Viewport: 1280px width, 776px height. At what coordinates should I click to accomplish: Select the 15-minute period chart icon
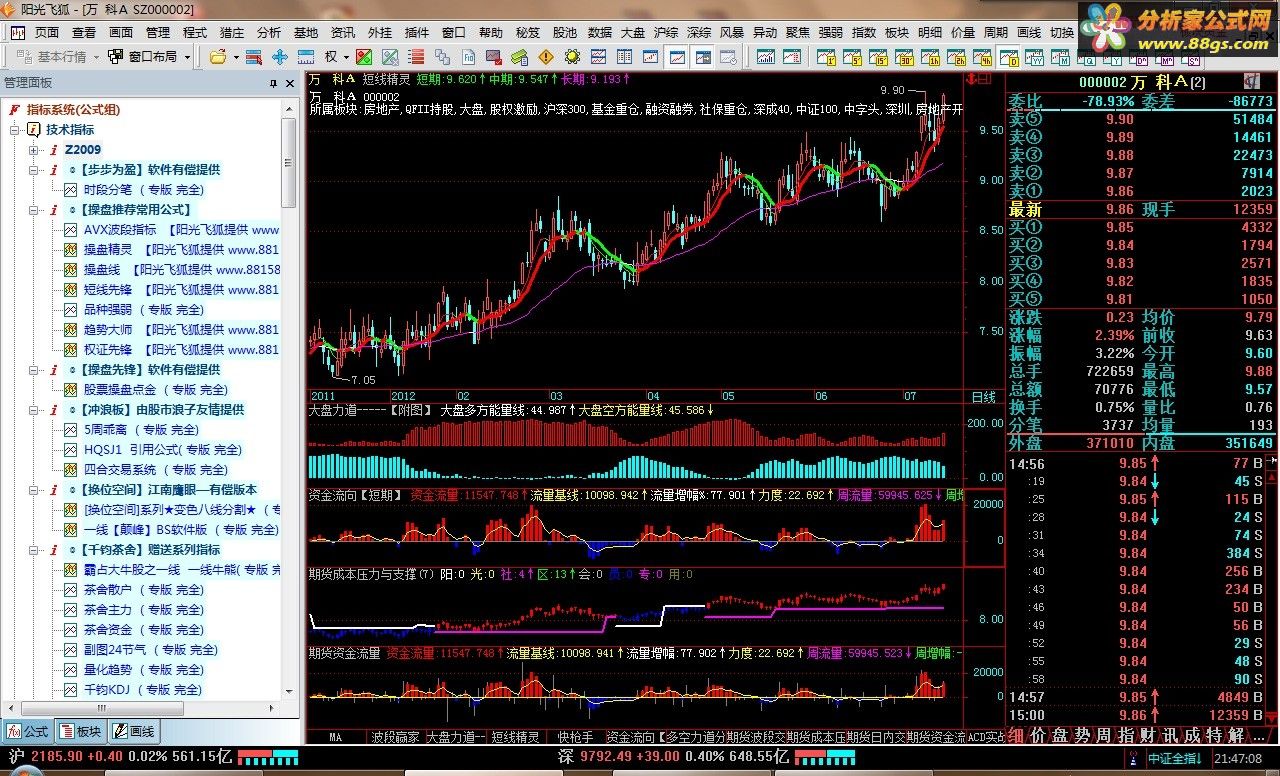878,57
